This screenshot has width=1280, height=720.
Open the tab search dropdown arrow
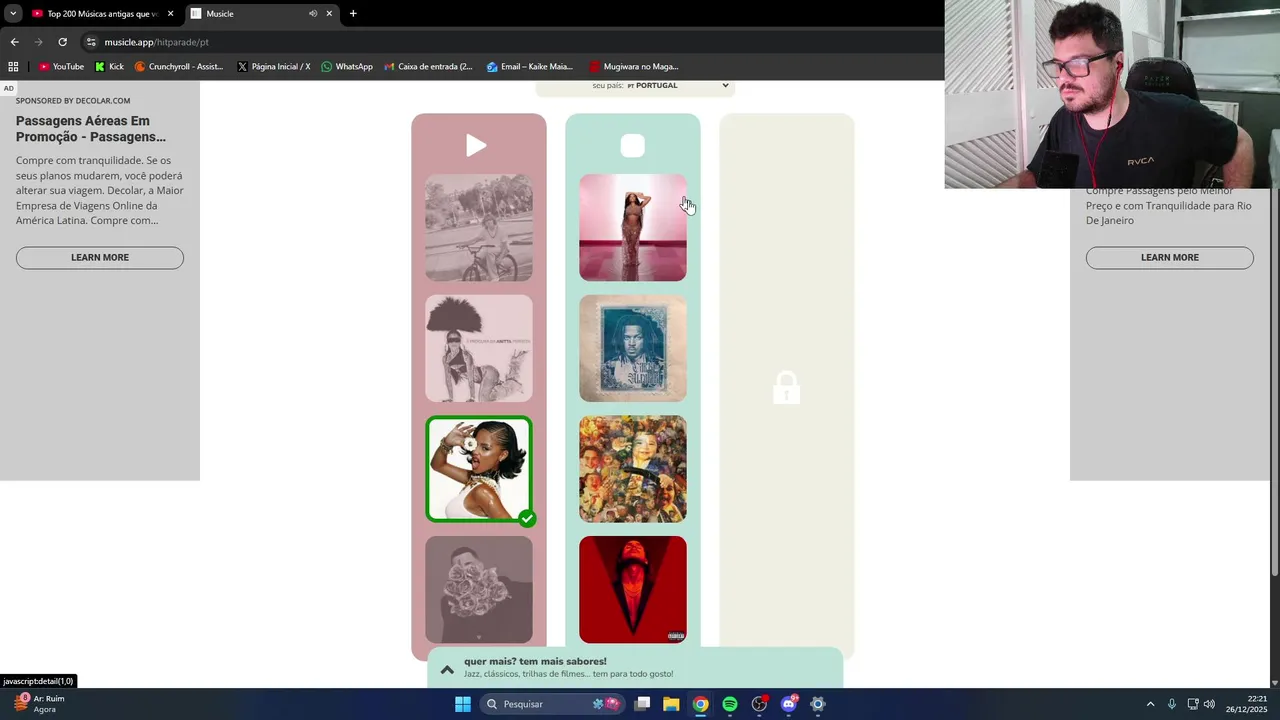click(13, 14)
